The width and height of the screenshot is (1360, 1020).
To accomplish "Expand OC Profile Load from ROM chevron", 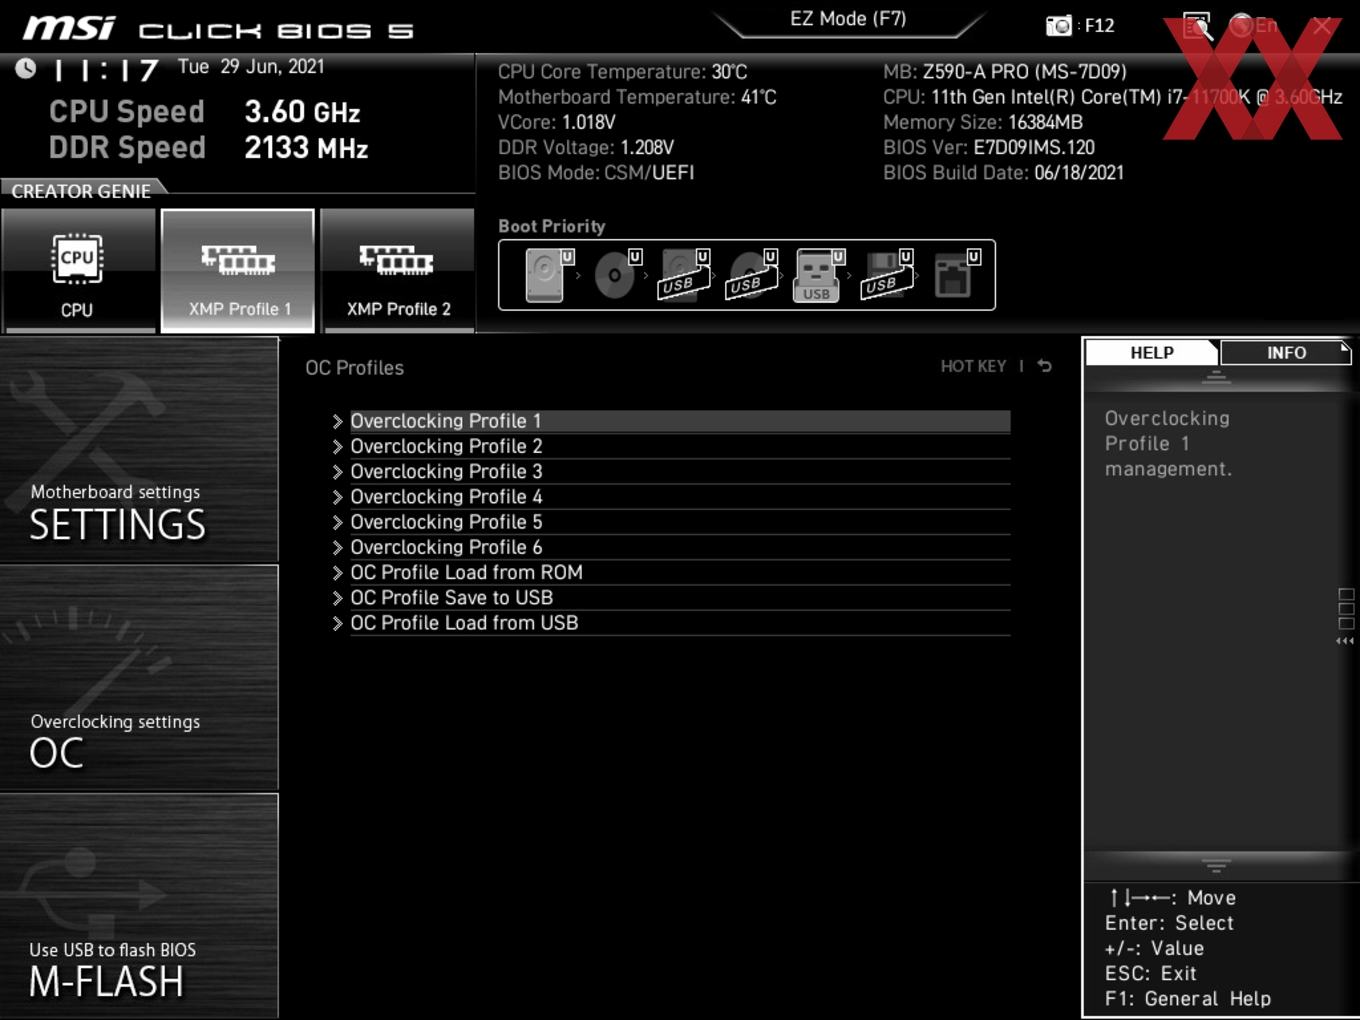I will click(338, 573).
